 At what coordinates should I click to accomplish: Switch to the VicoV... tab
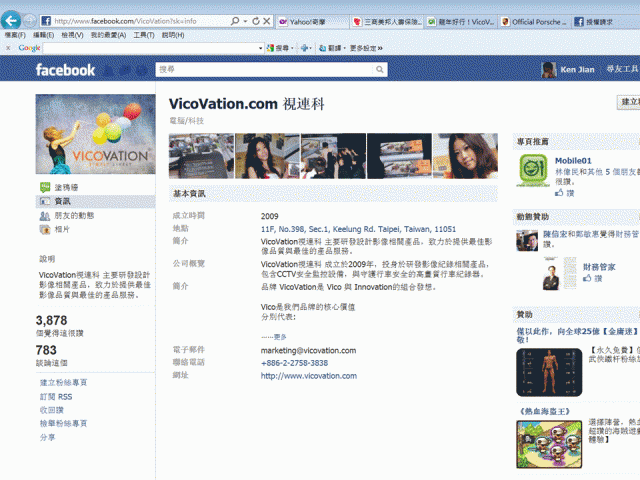461,22
